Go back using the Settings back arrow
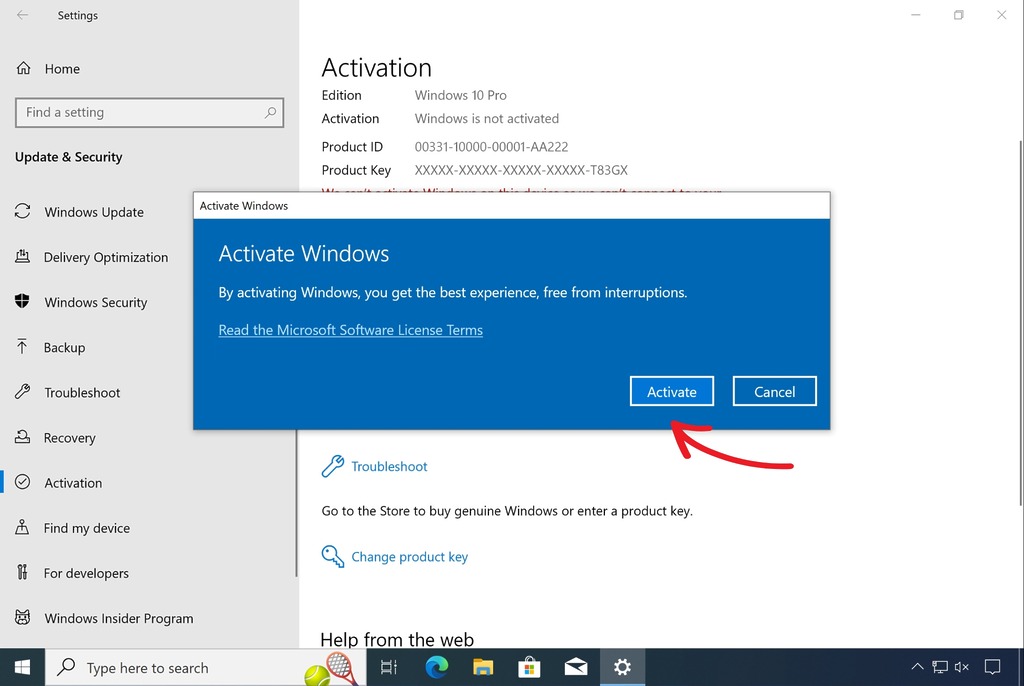Screen dimensions: 1024x686 (x=22, y=15)
